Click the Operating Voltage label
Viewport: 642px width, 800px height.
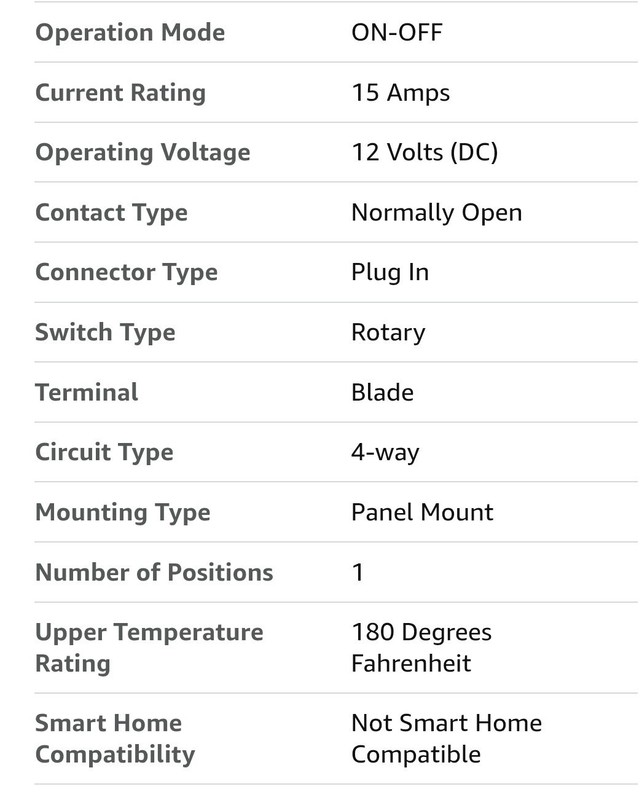pos(143,153)
